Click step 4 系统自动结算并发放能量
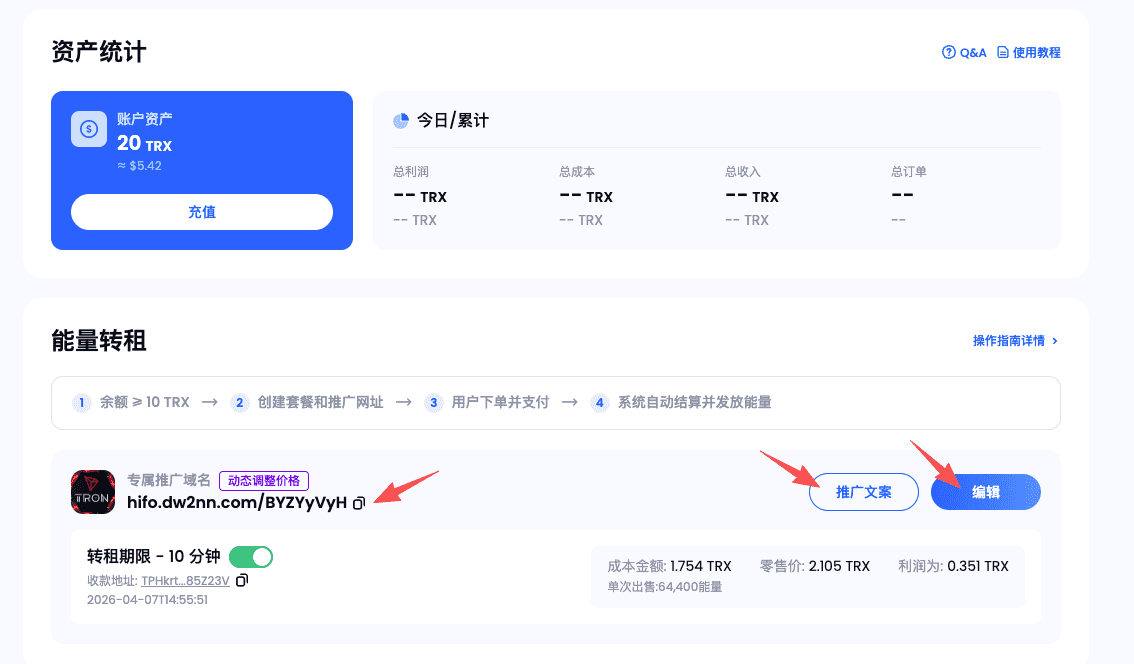Viewport: 1134px width, 664px height. click(681, 402)
